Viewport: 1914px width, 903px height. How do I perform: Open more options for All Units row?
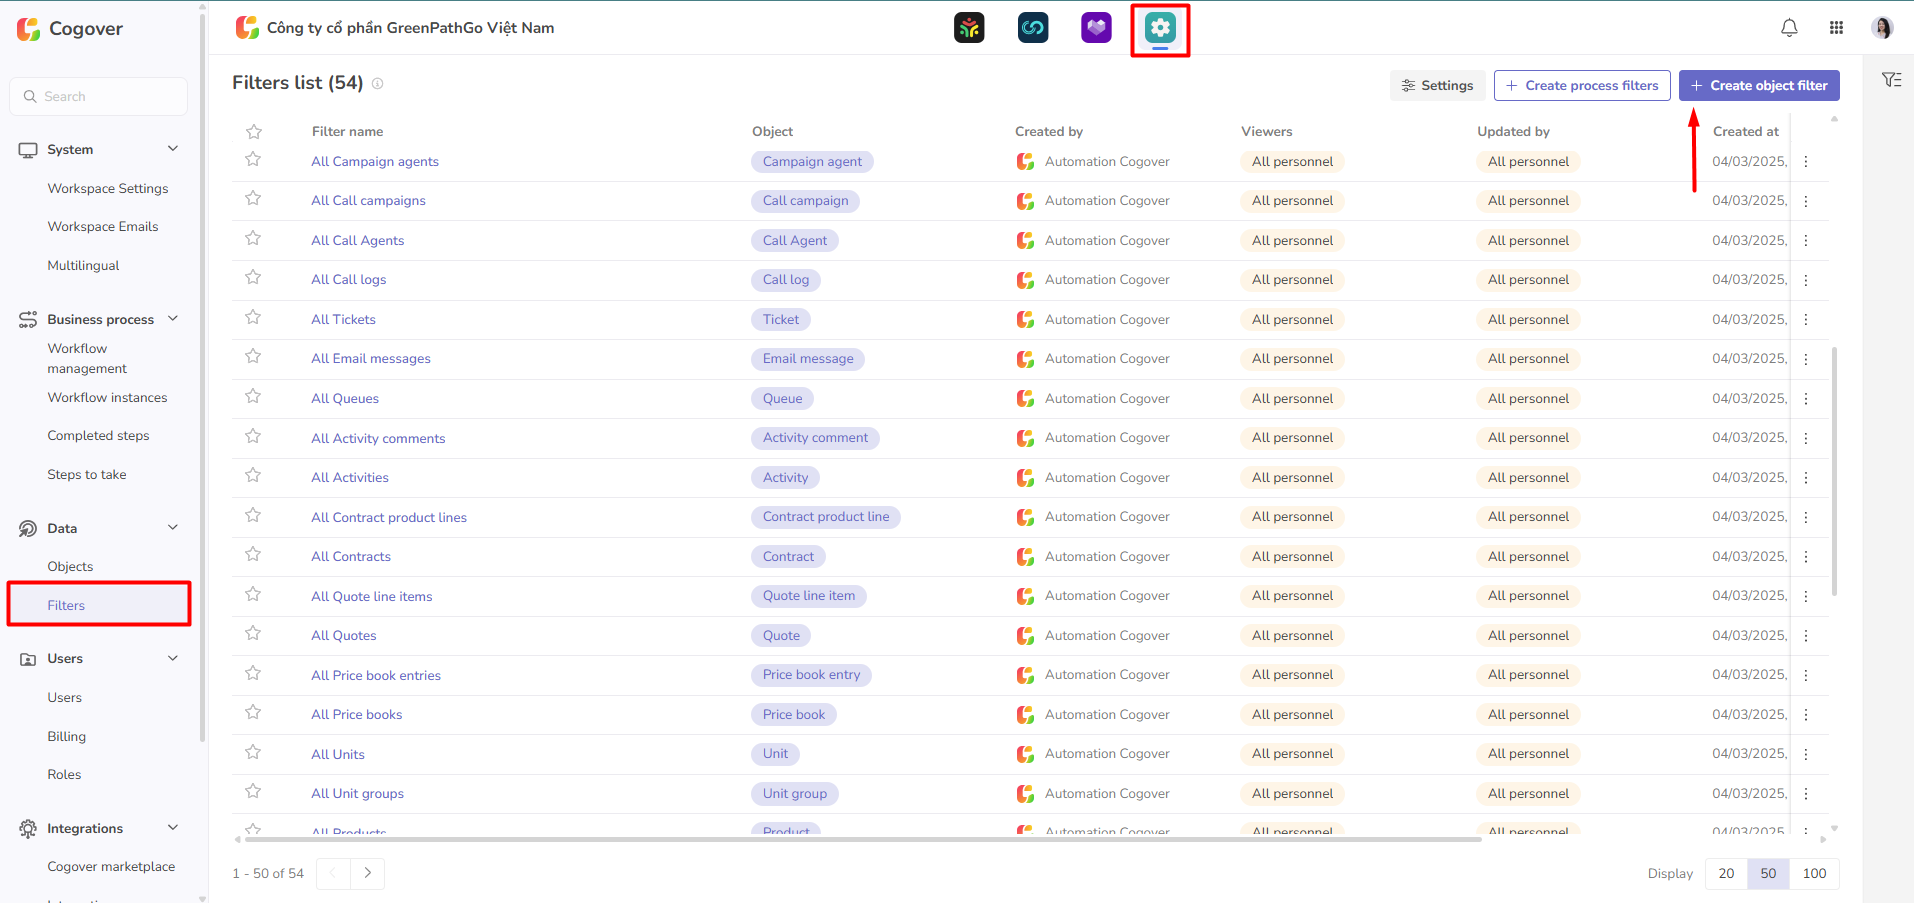coord(1806,754)
